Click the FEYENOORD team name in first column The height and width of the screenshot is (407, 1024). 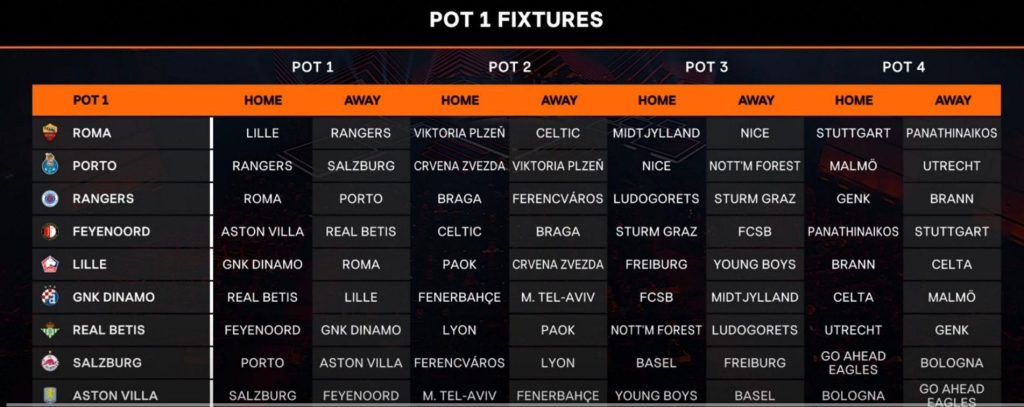tap(111, 232)
